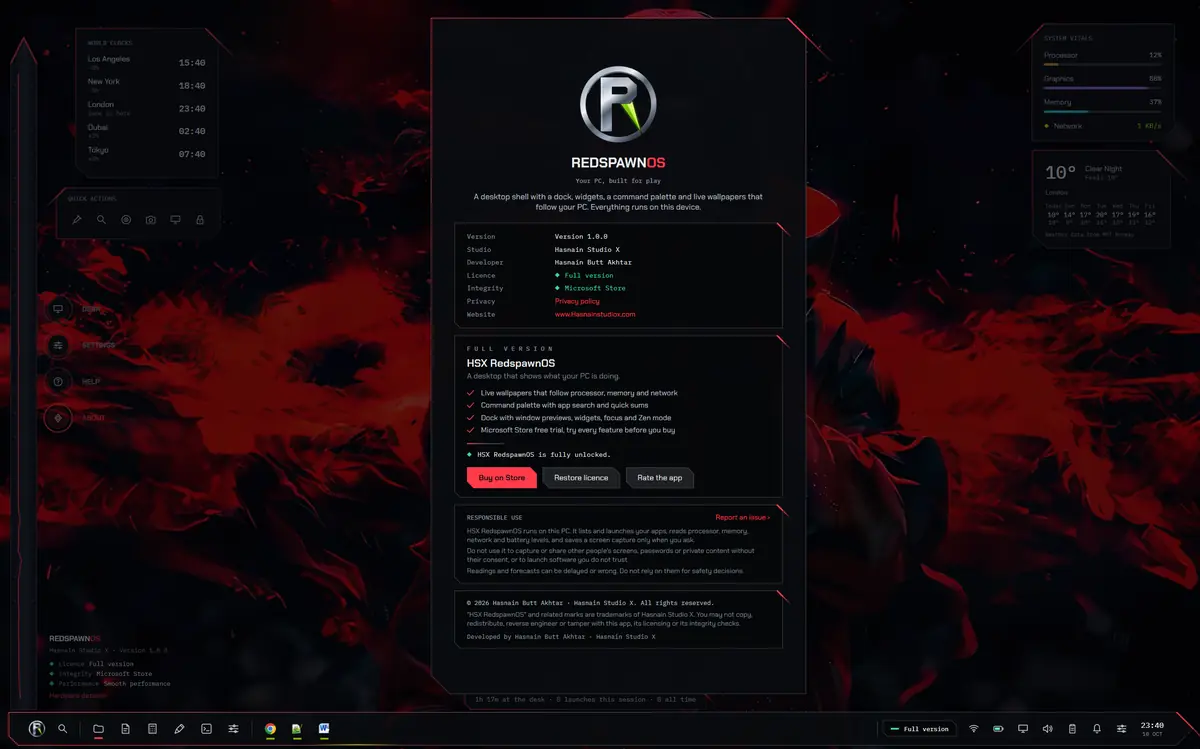
Task: Click the search quick action icon
Action: click(101, 219)
